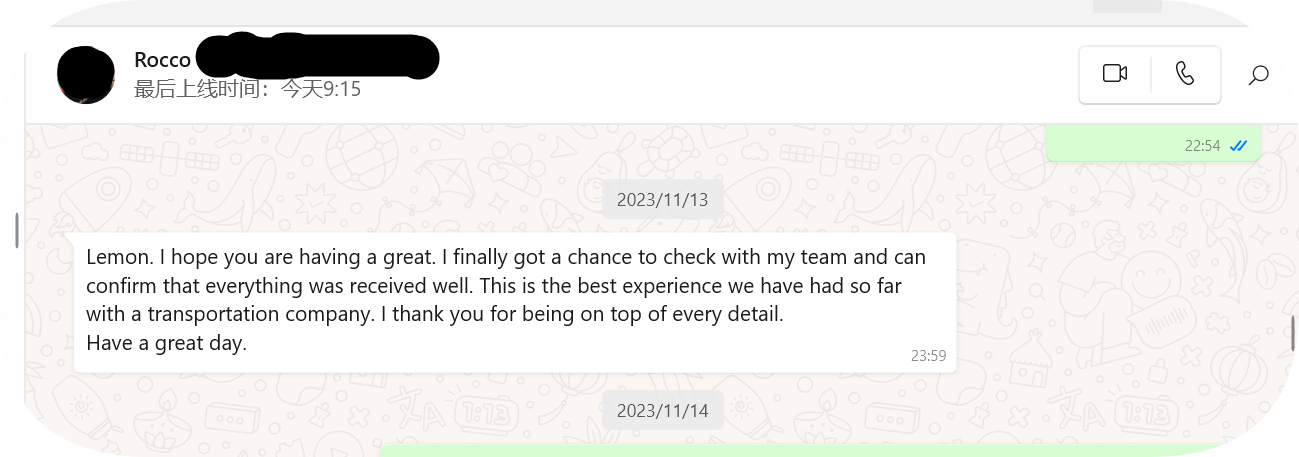Viewport: 1299px width, 457px height.
Task: Click the panel divider handle on left edge
Action: pos(17,230)
